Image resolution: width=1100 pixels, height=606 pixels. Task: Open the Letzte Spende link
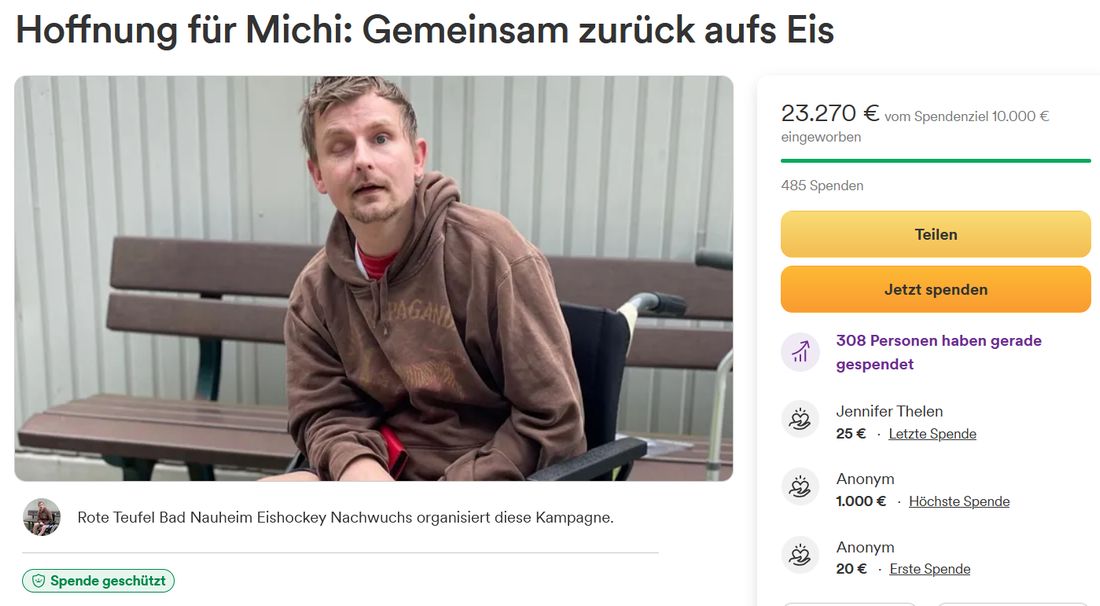[x=932, y=434]
